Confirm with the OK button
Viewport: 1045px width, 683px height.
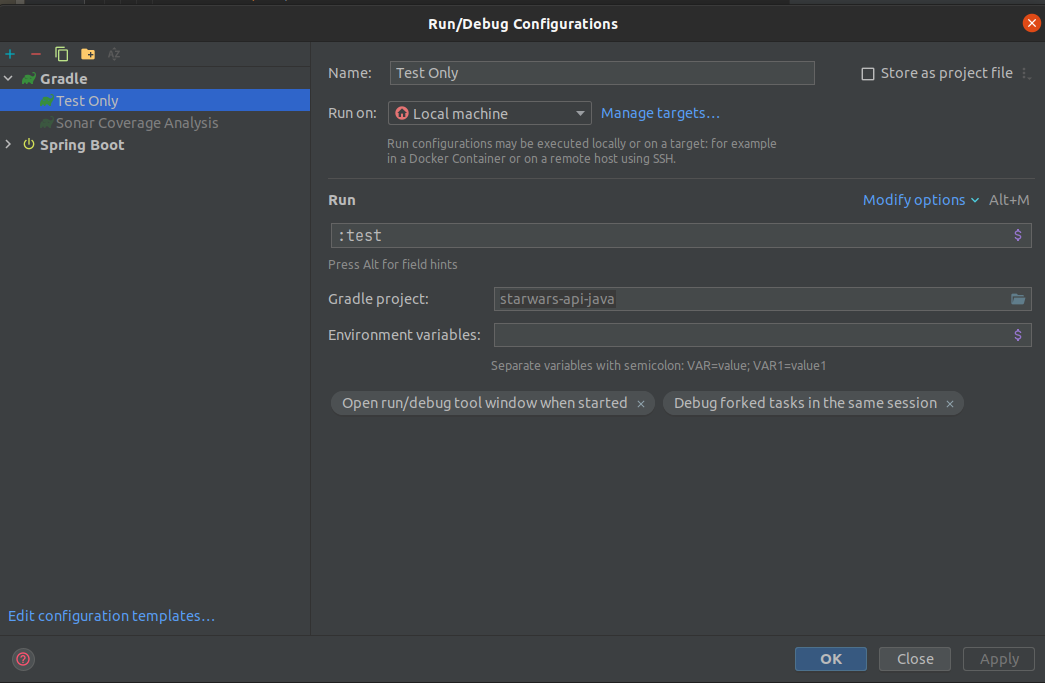click(831, 659)
